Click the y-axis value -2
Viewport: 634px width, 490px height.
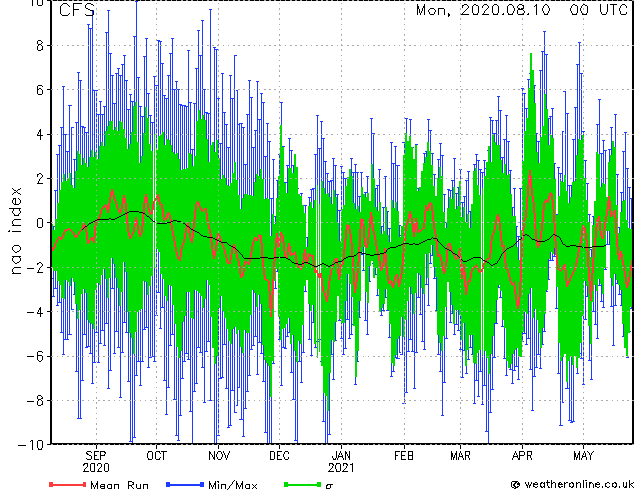35,268
